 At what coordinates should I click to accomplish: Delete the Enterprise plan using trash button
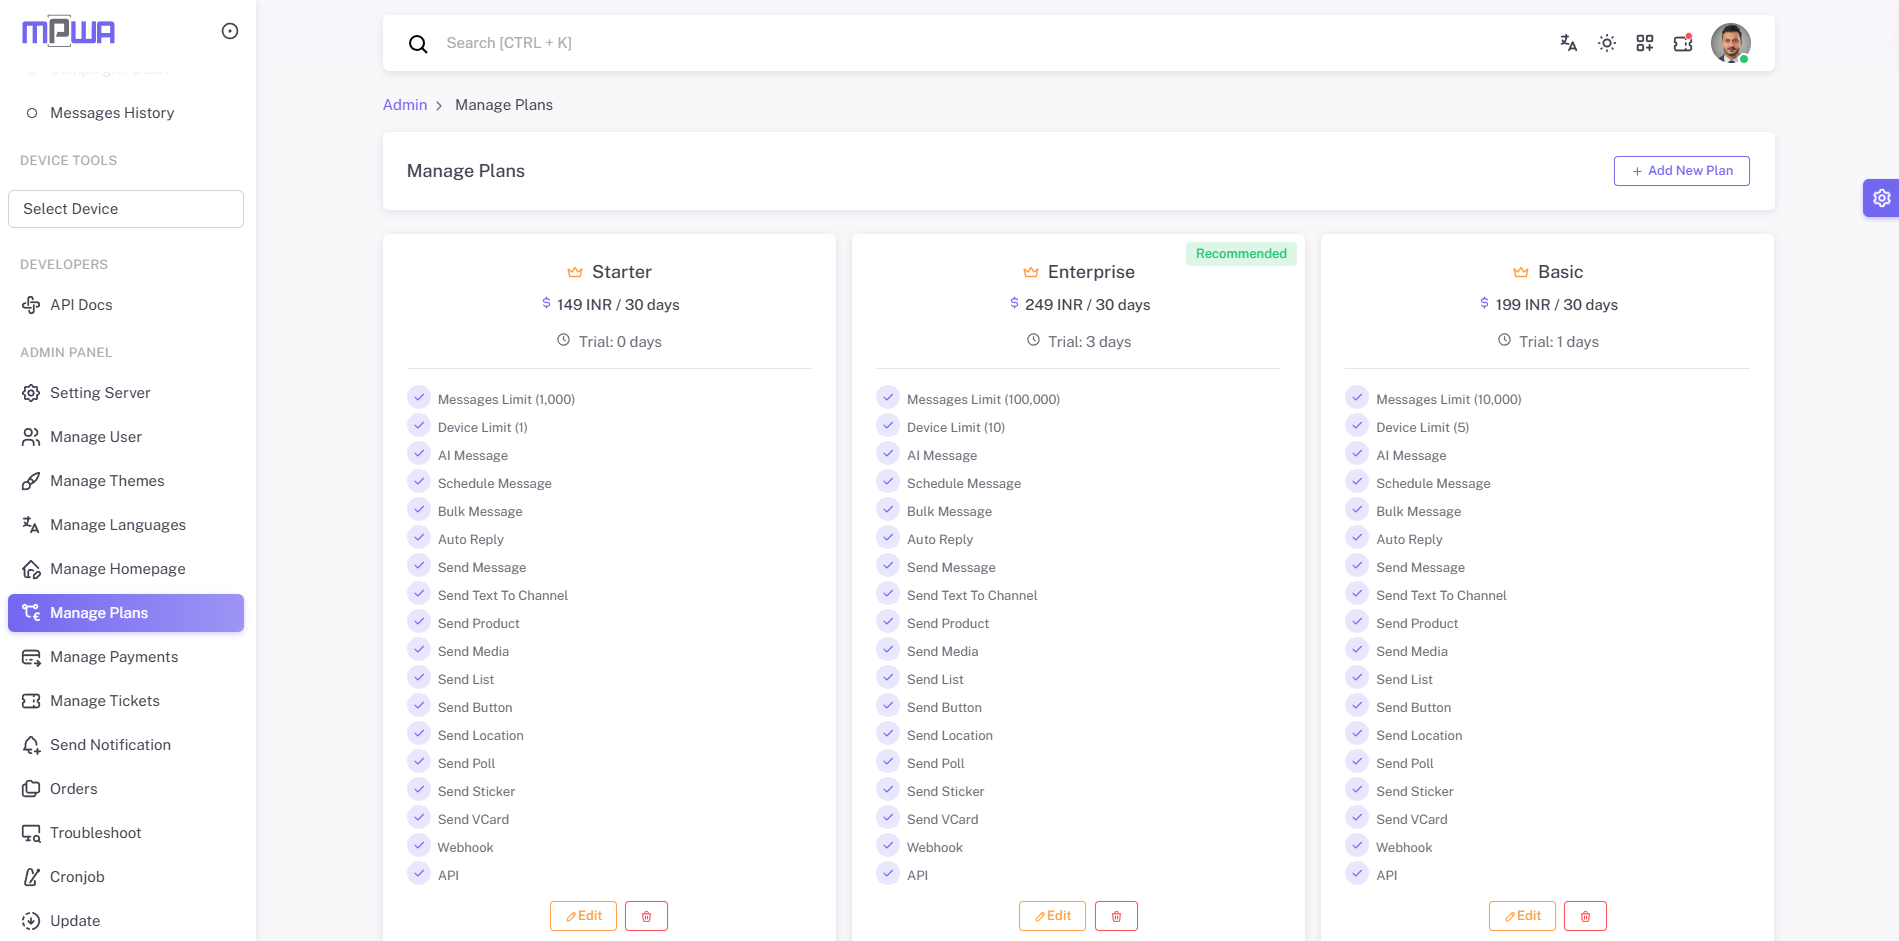[x=1116, y=916]
